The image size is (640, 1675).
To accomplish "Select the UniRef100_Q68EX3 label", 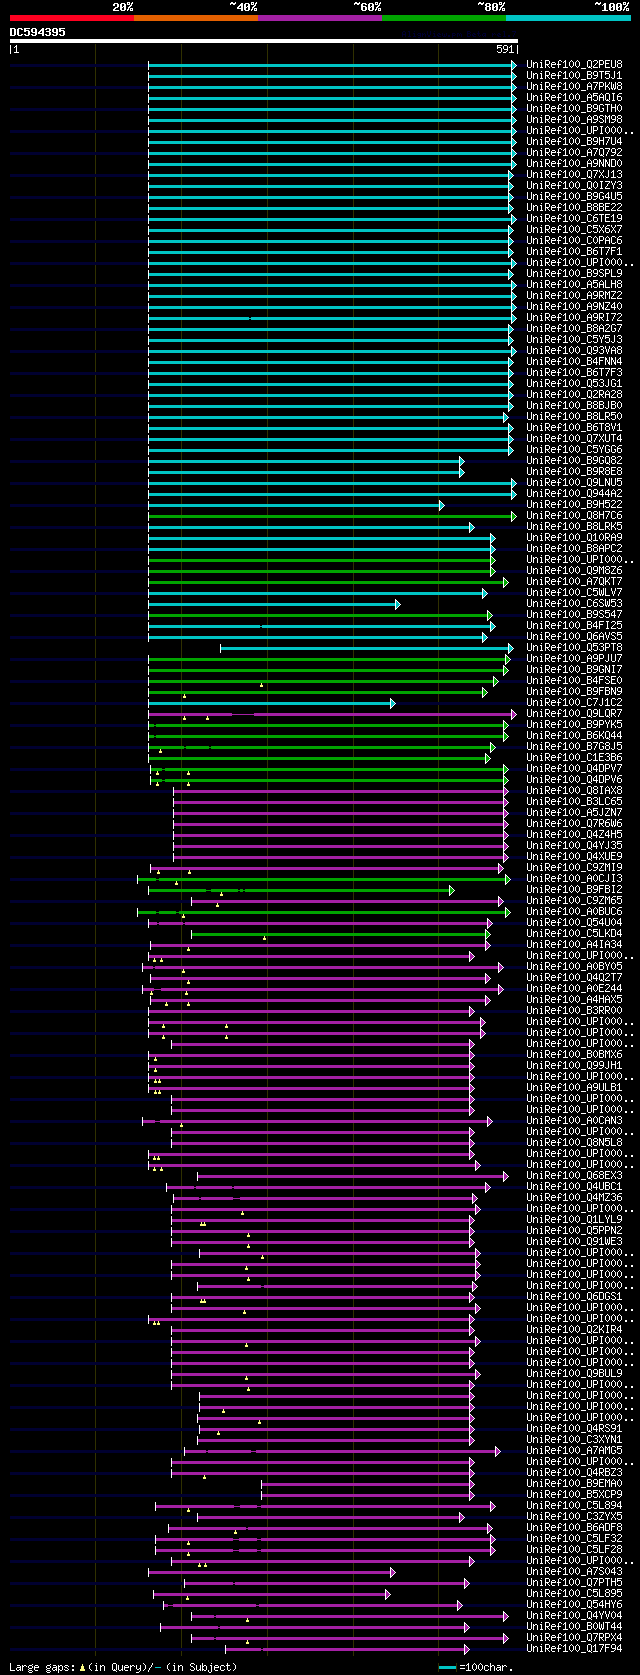I will (x=574, y=1175).
